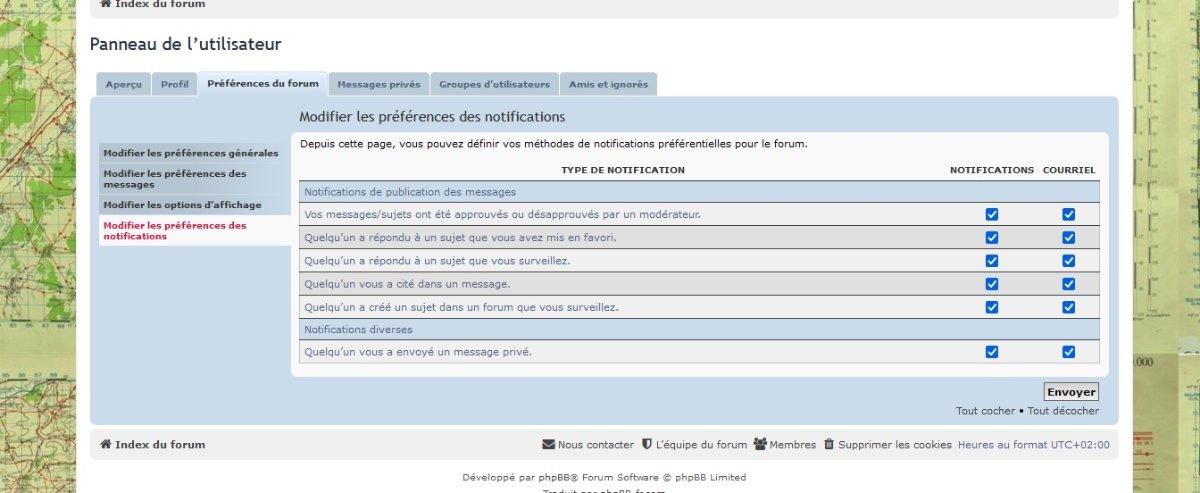Toggle Courriel for replies to watched topics

(1068, 261)
